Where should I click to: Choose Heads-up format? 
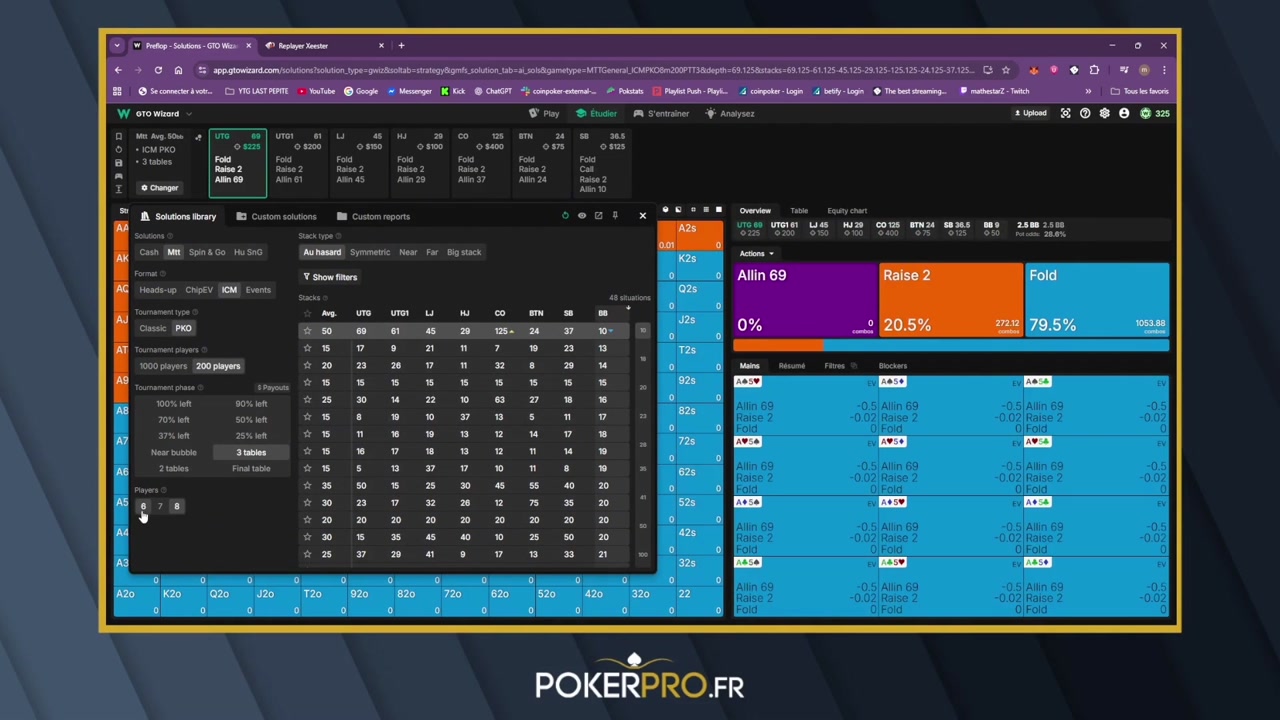pos(158,290)
